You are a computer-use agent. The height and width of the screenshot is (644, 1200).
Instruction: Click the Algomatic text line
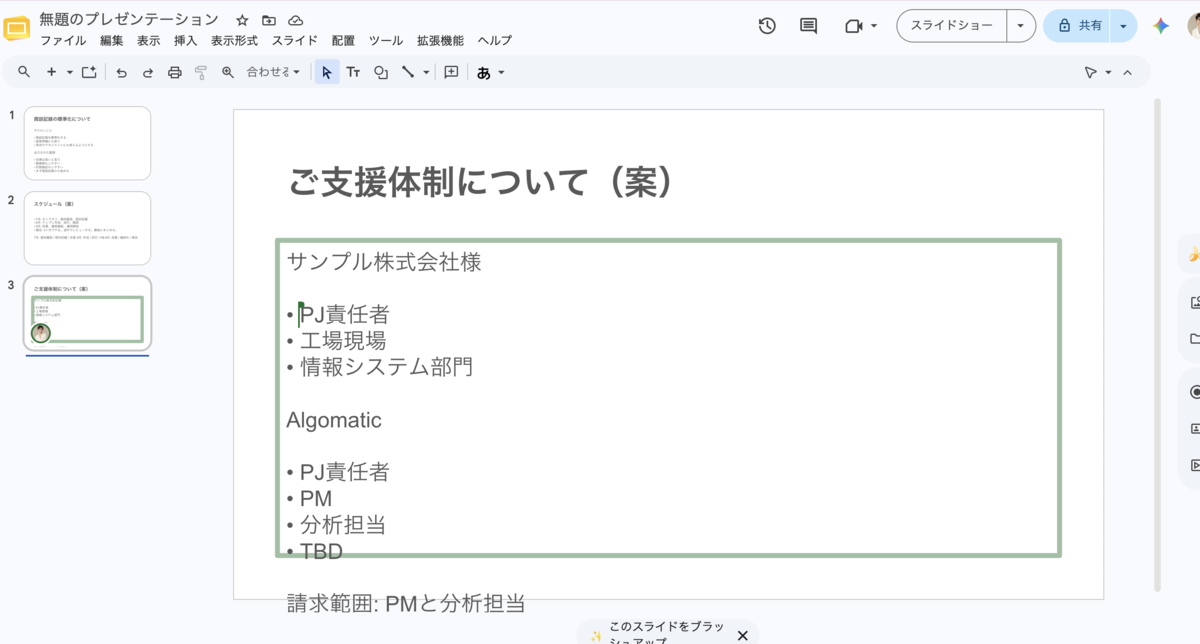pos(334,420)
